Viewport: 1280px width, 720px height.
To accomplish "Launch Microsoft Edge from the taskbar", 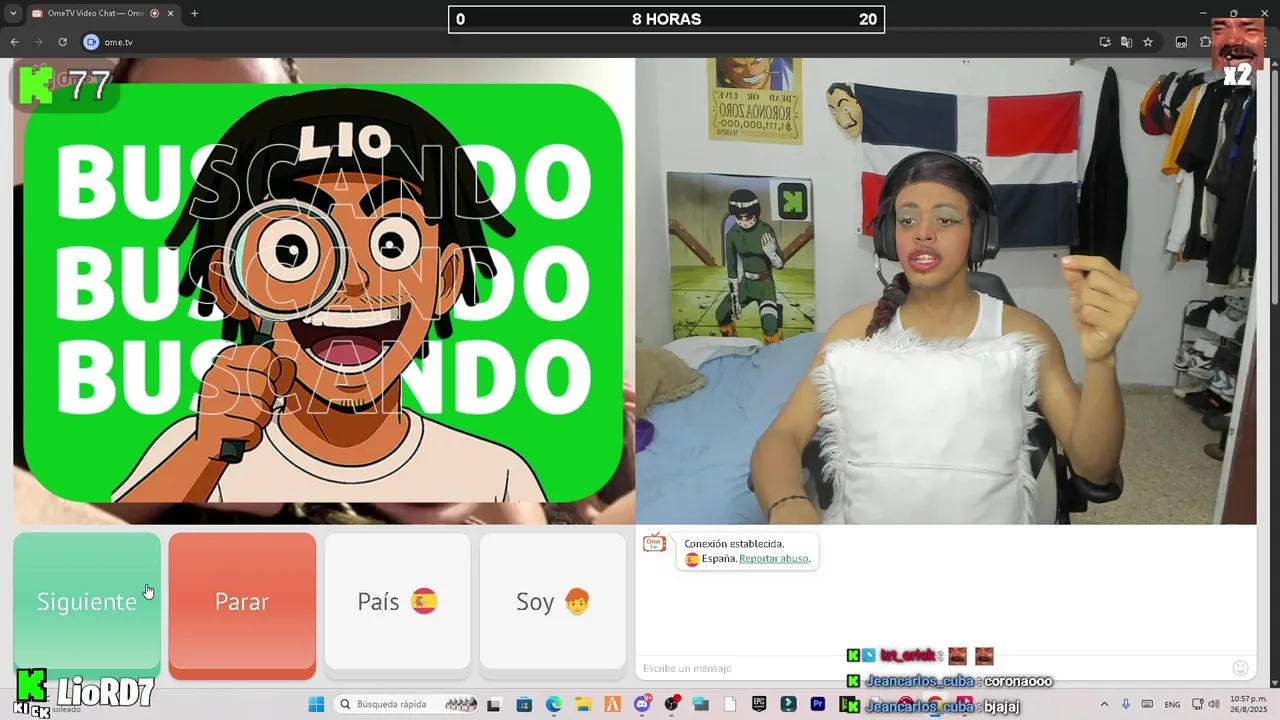I will [x=554, y=704].
